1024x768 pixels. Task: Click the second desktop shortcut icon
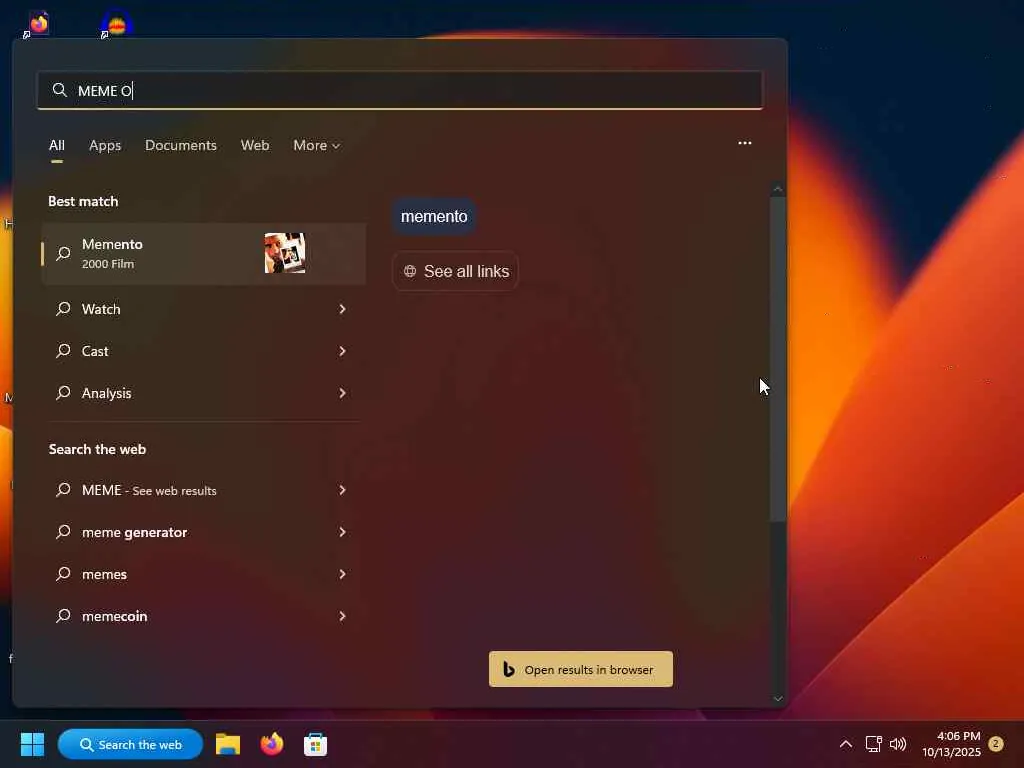(116, 24)
